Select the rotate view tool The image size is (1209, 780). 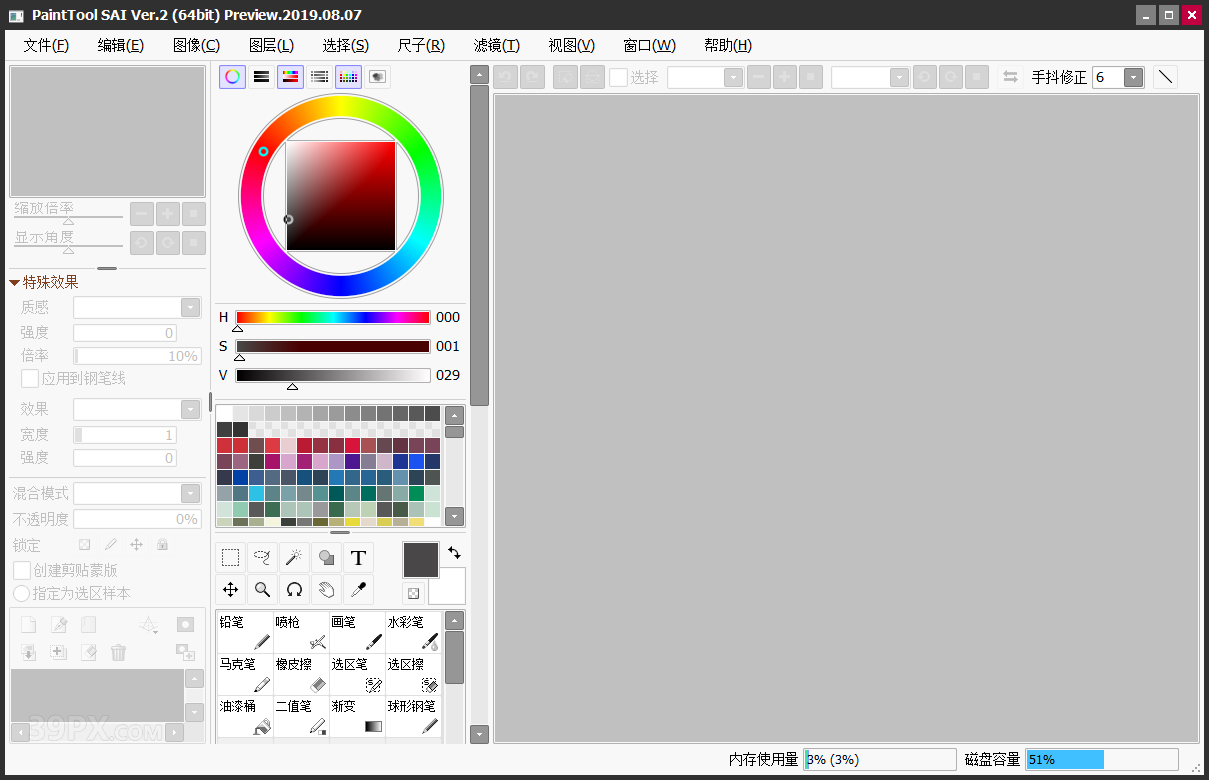294,590
